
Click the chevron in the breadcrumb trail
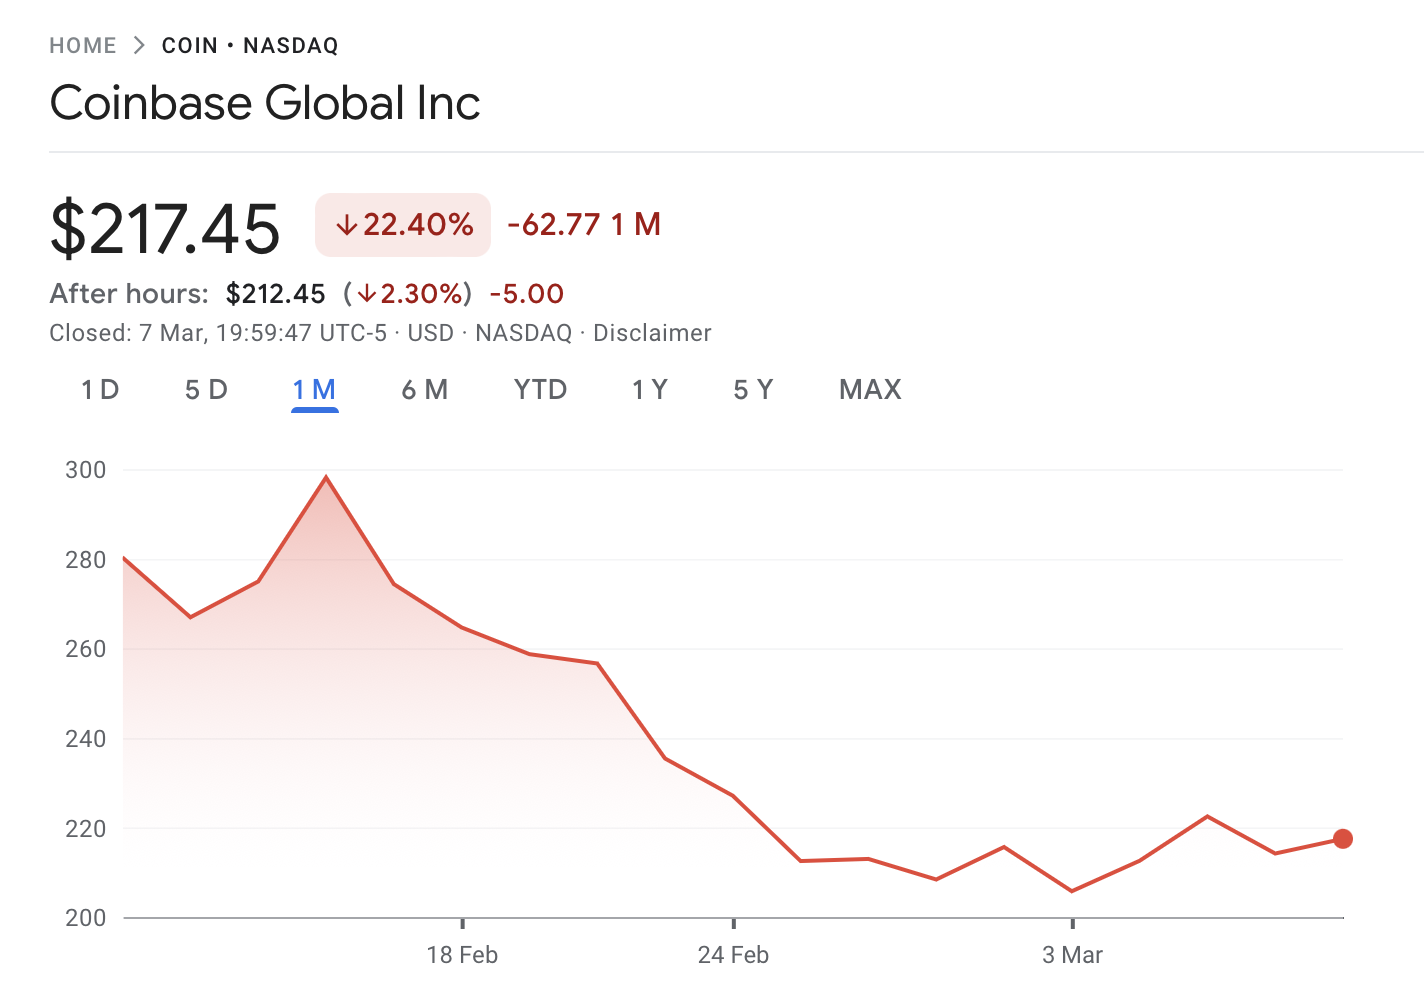(x=138, y=45)
